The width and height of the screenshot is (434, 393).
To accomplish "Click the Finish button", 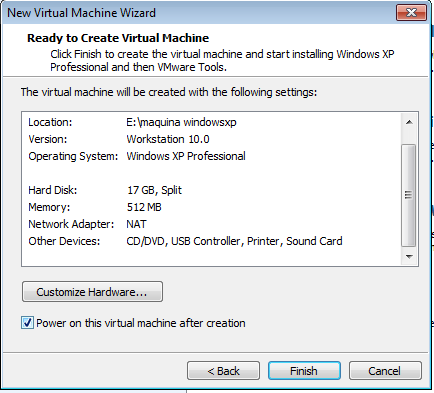I will coord(304,371).
